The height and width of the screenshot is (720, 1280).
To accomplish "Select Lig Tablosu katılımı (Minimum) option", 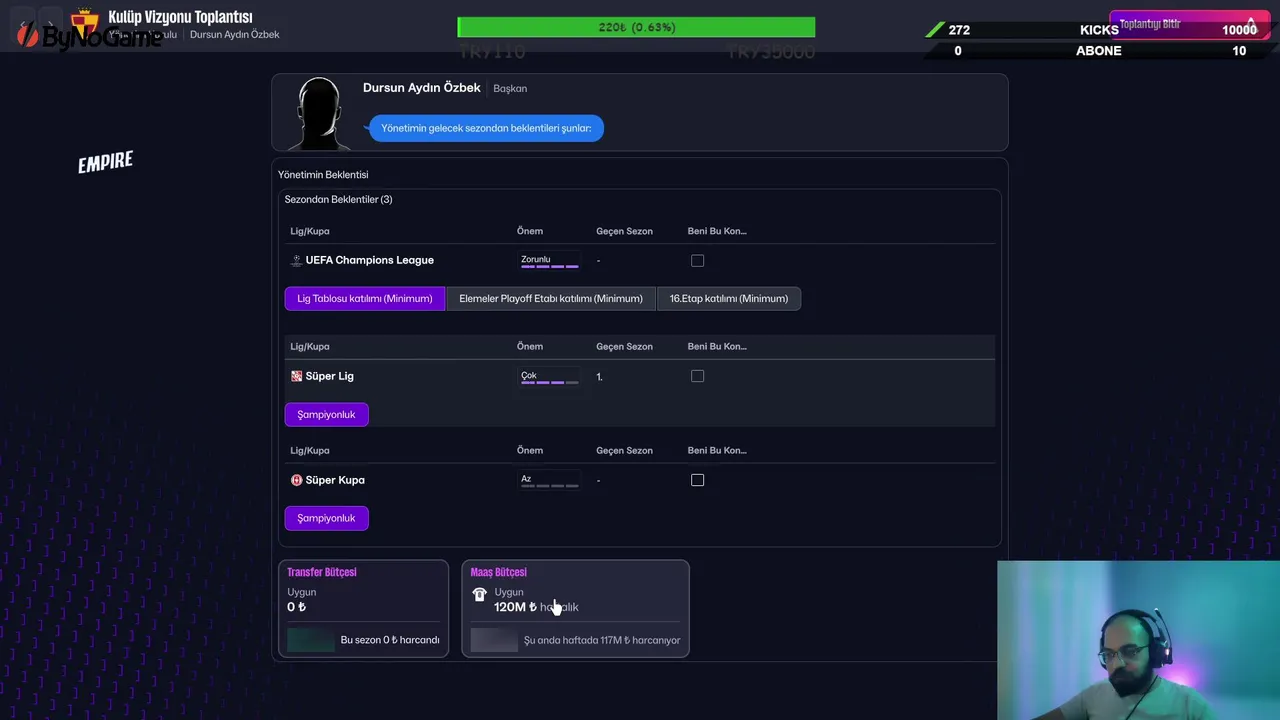I will point(365,298).
